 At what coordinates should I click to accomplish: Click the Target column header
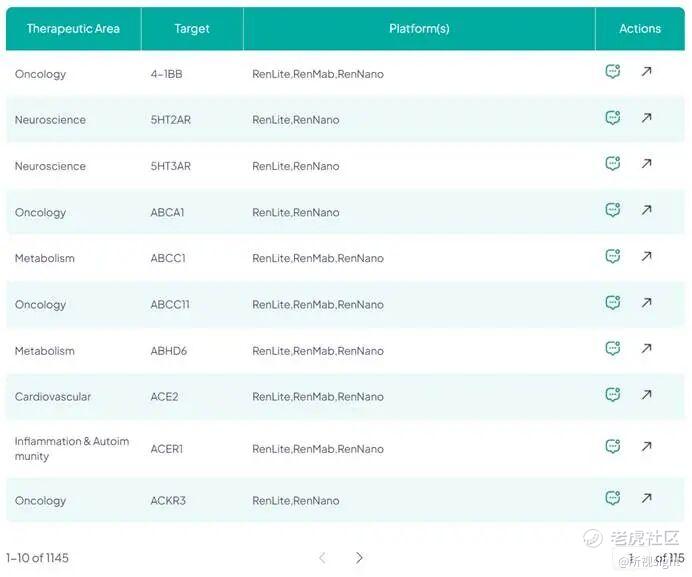192,29
